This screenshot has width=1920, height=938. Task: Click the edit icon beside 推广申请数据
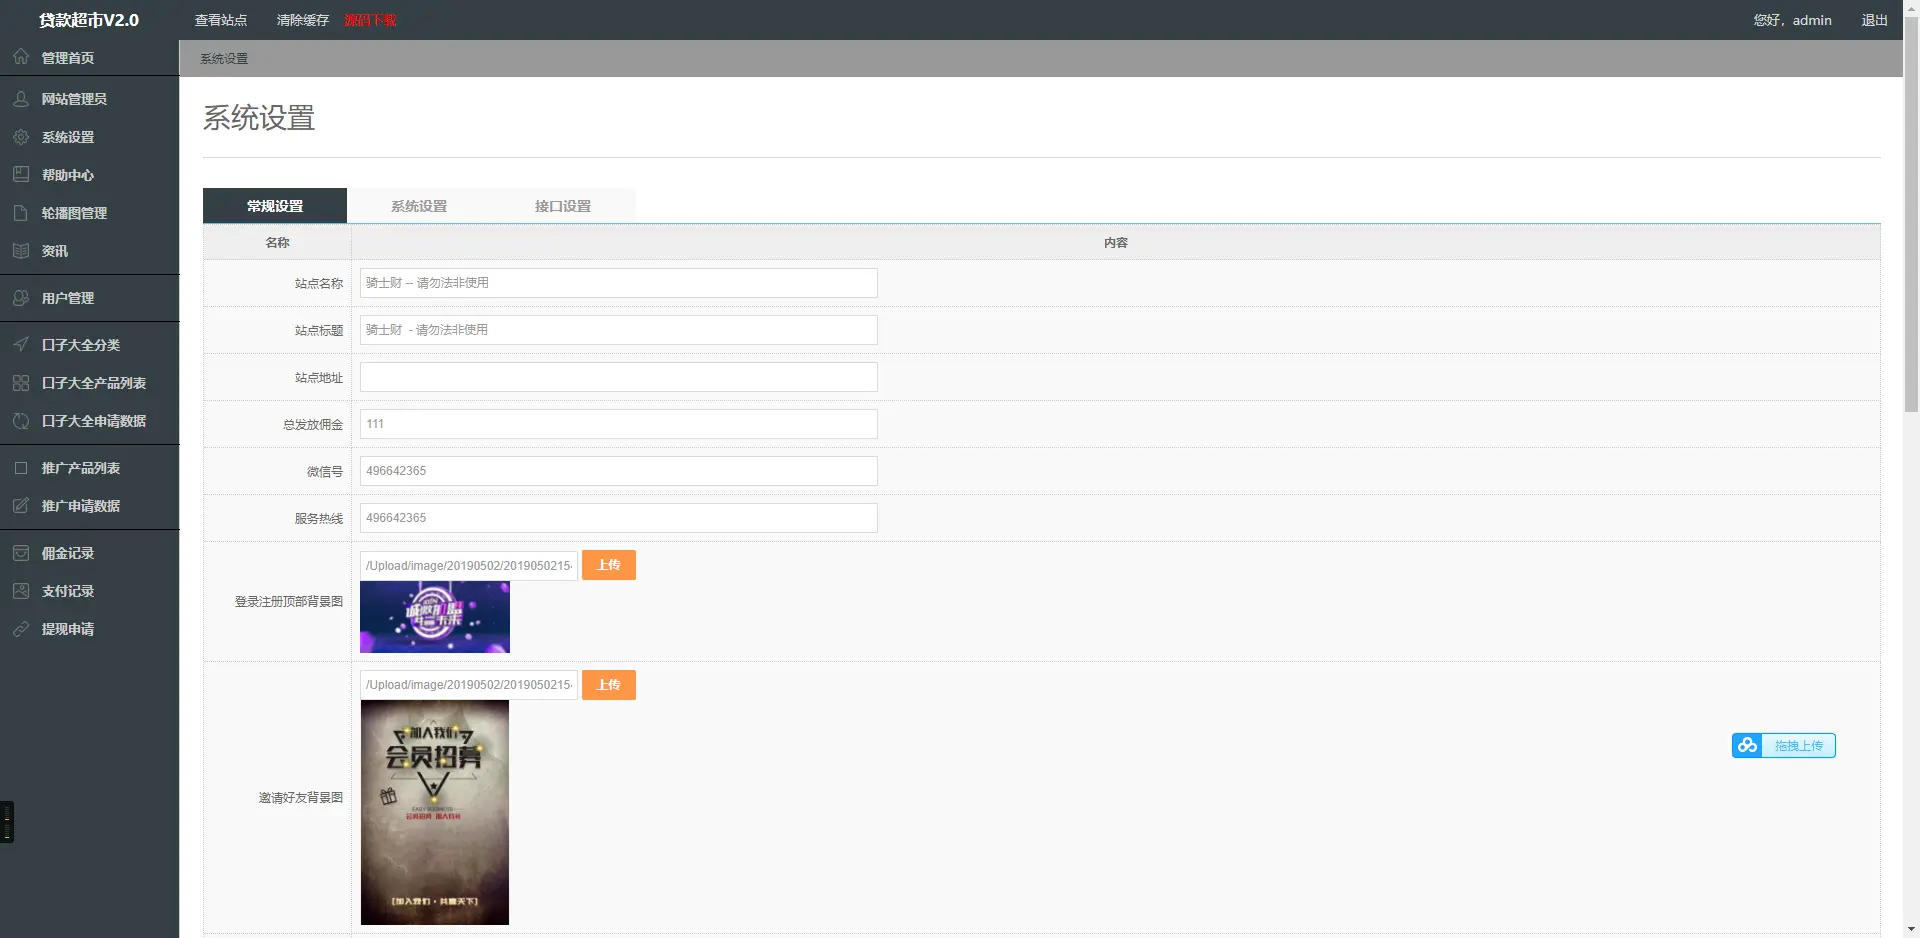[21, 506]
